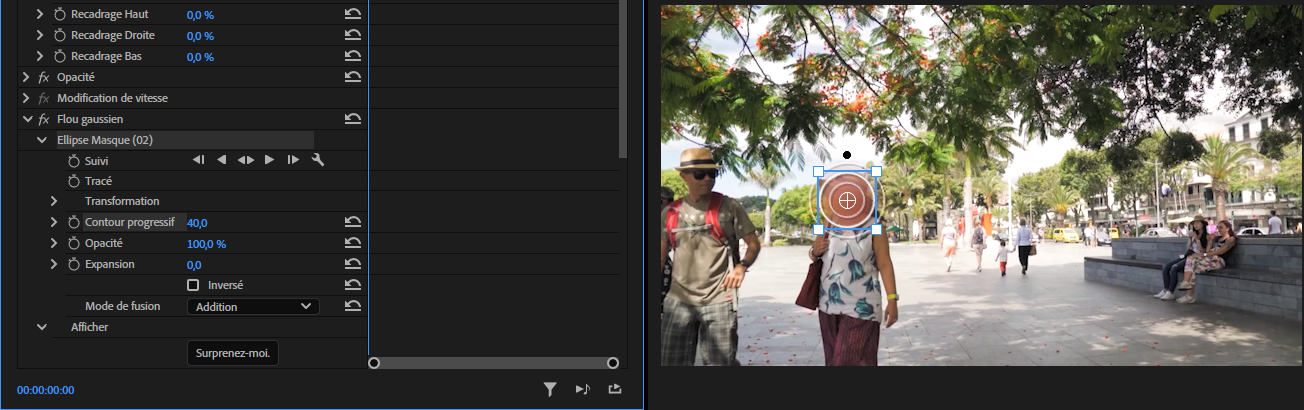Expand the Modification de vitesse effect

pos(27,98)
